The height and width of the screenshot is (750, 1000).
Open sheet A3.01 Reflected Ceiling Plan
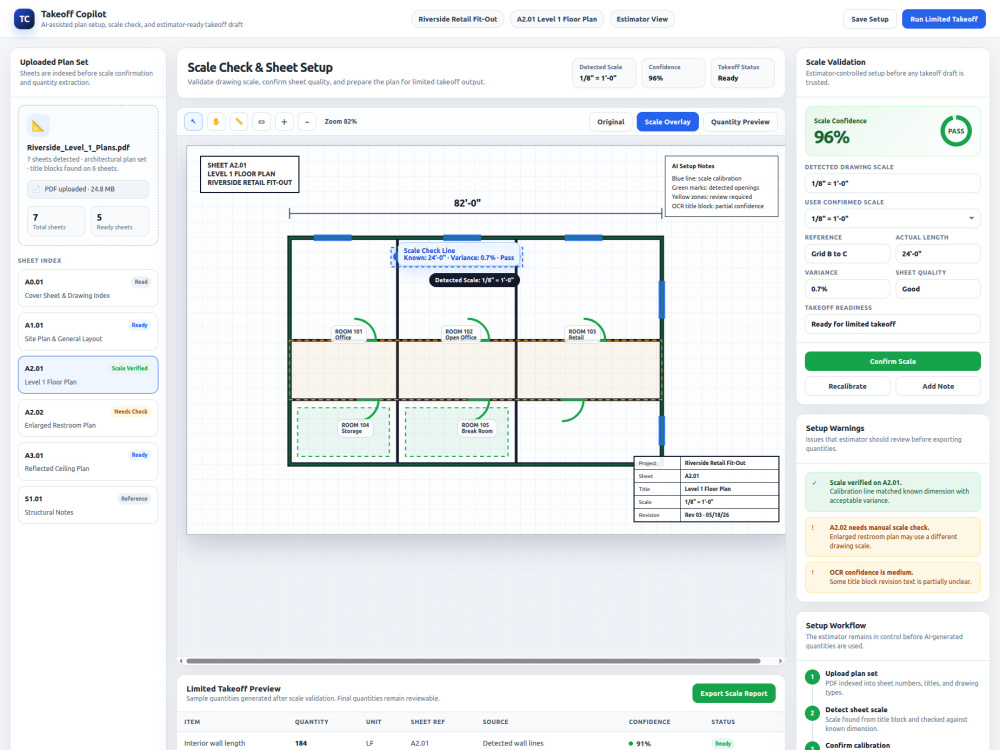click(x=88, y=462)
